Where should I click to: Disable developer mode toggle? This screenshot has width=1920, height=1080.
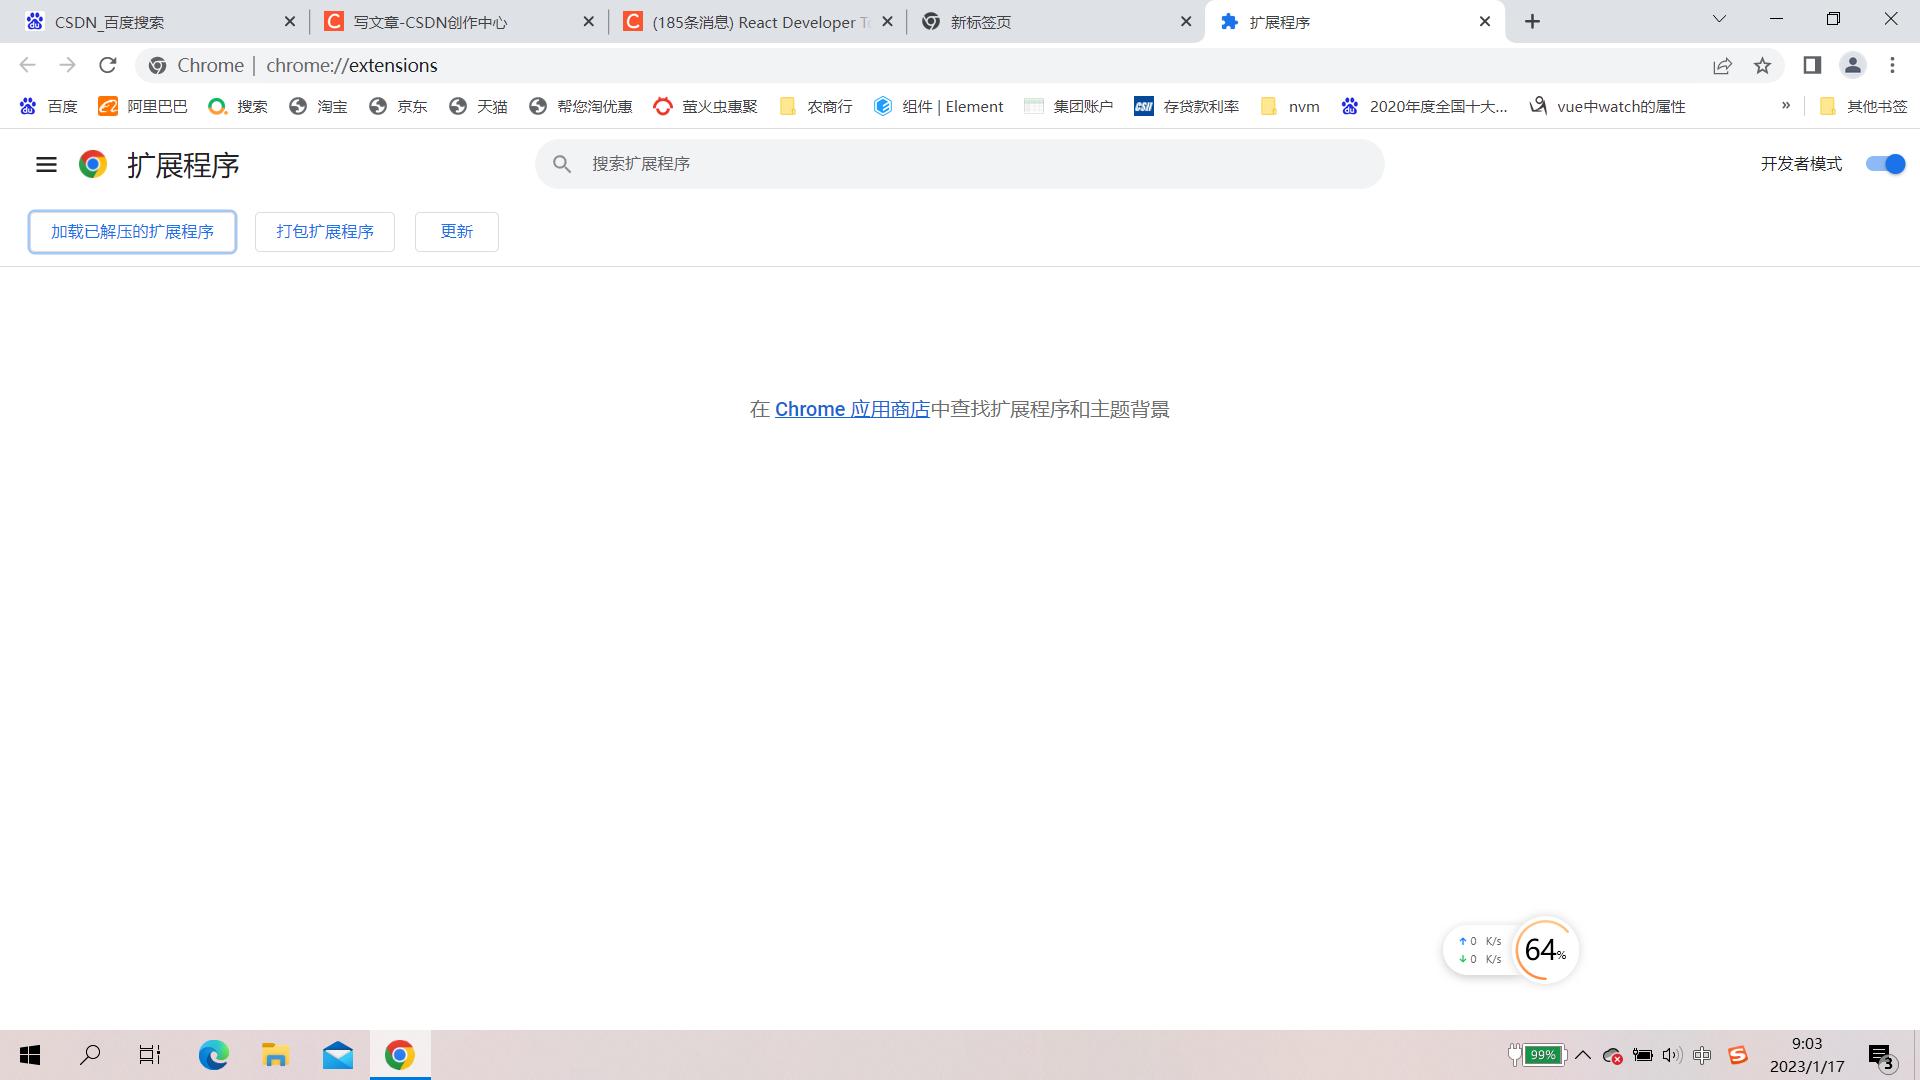coord(1885,164)
